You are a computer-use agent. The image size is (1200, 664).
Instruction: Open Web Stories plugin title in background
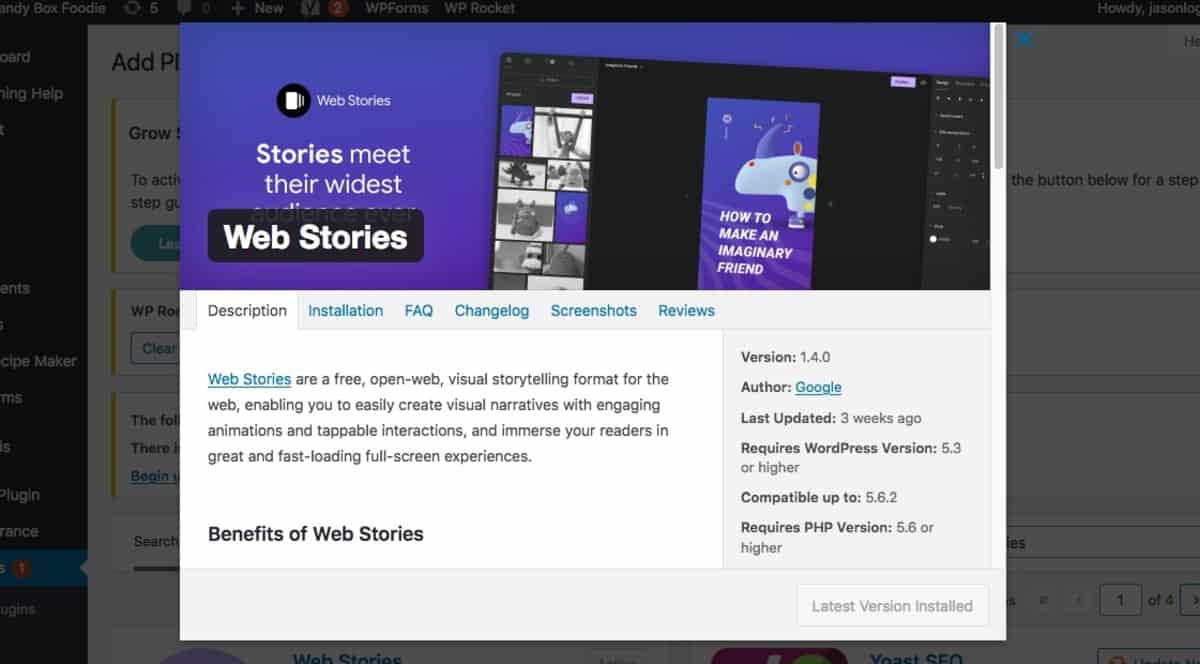(x=347, y=658)
